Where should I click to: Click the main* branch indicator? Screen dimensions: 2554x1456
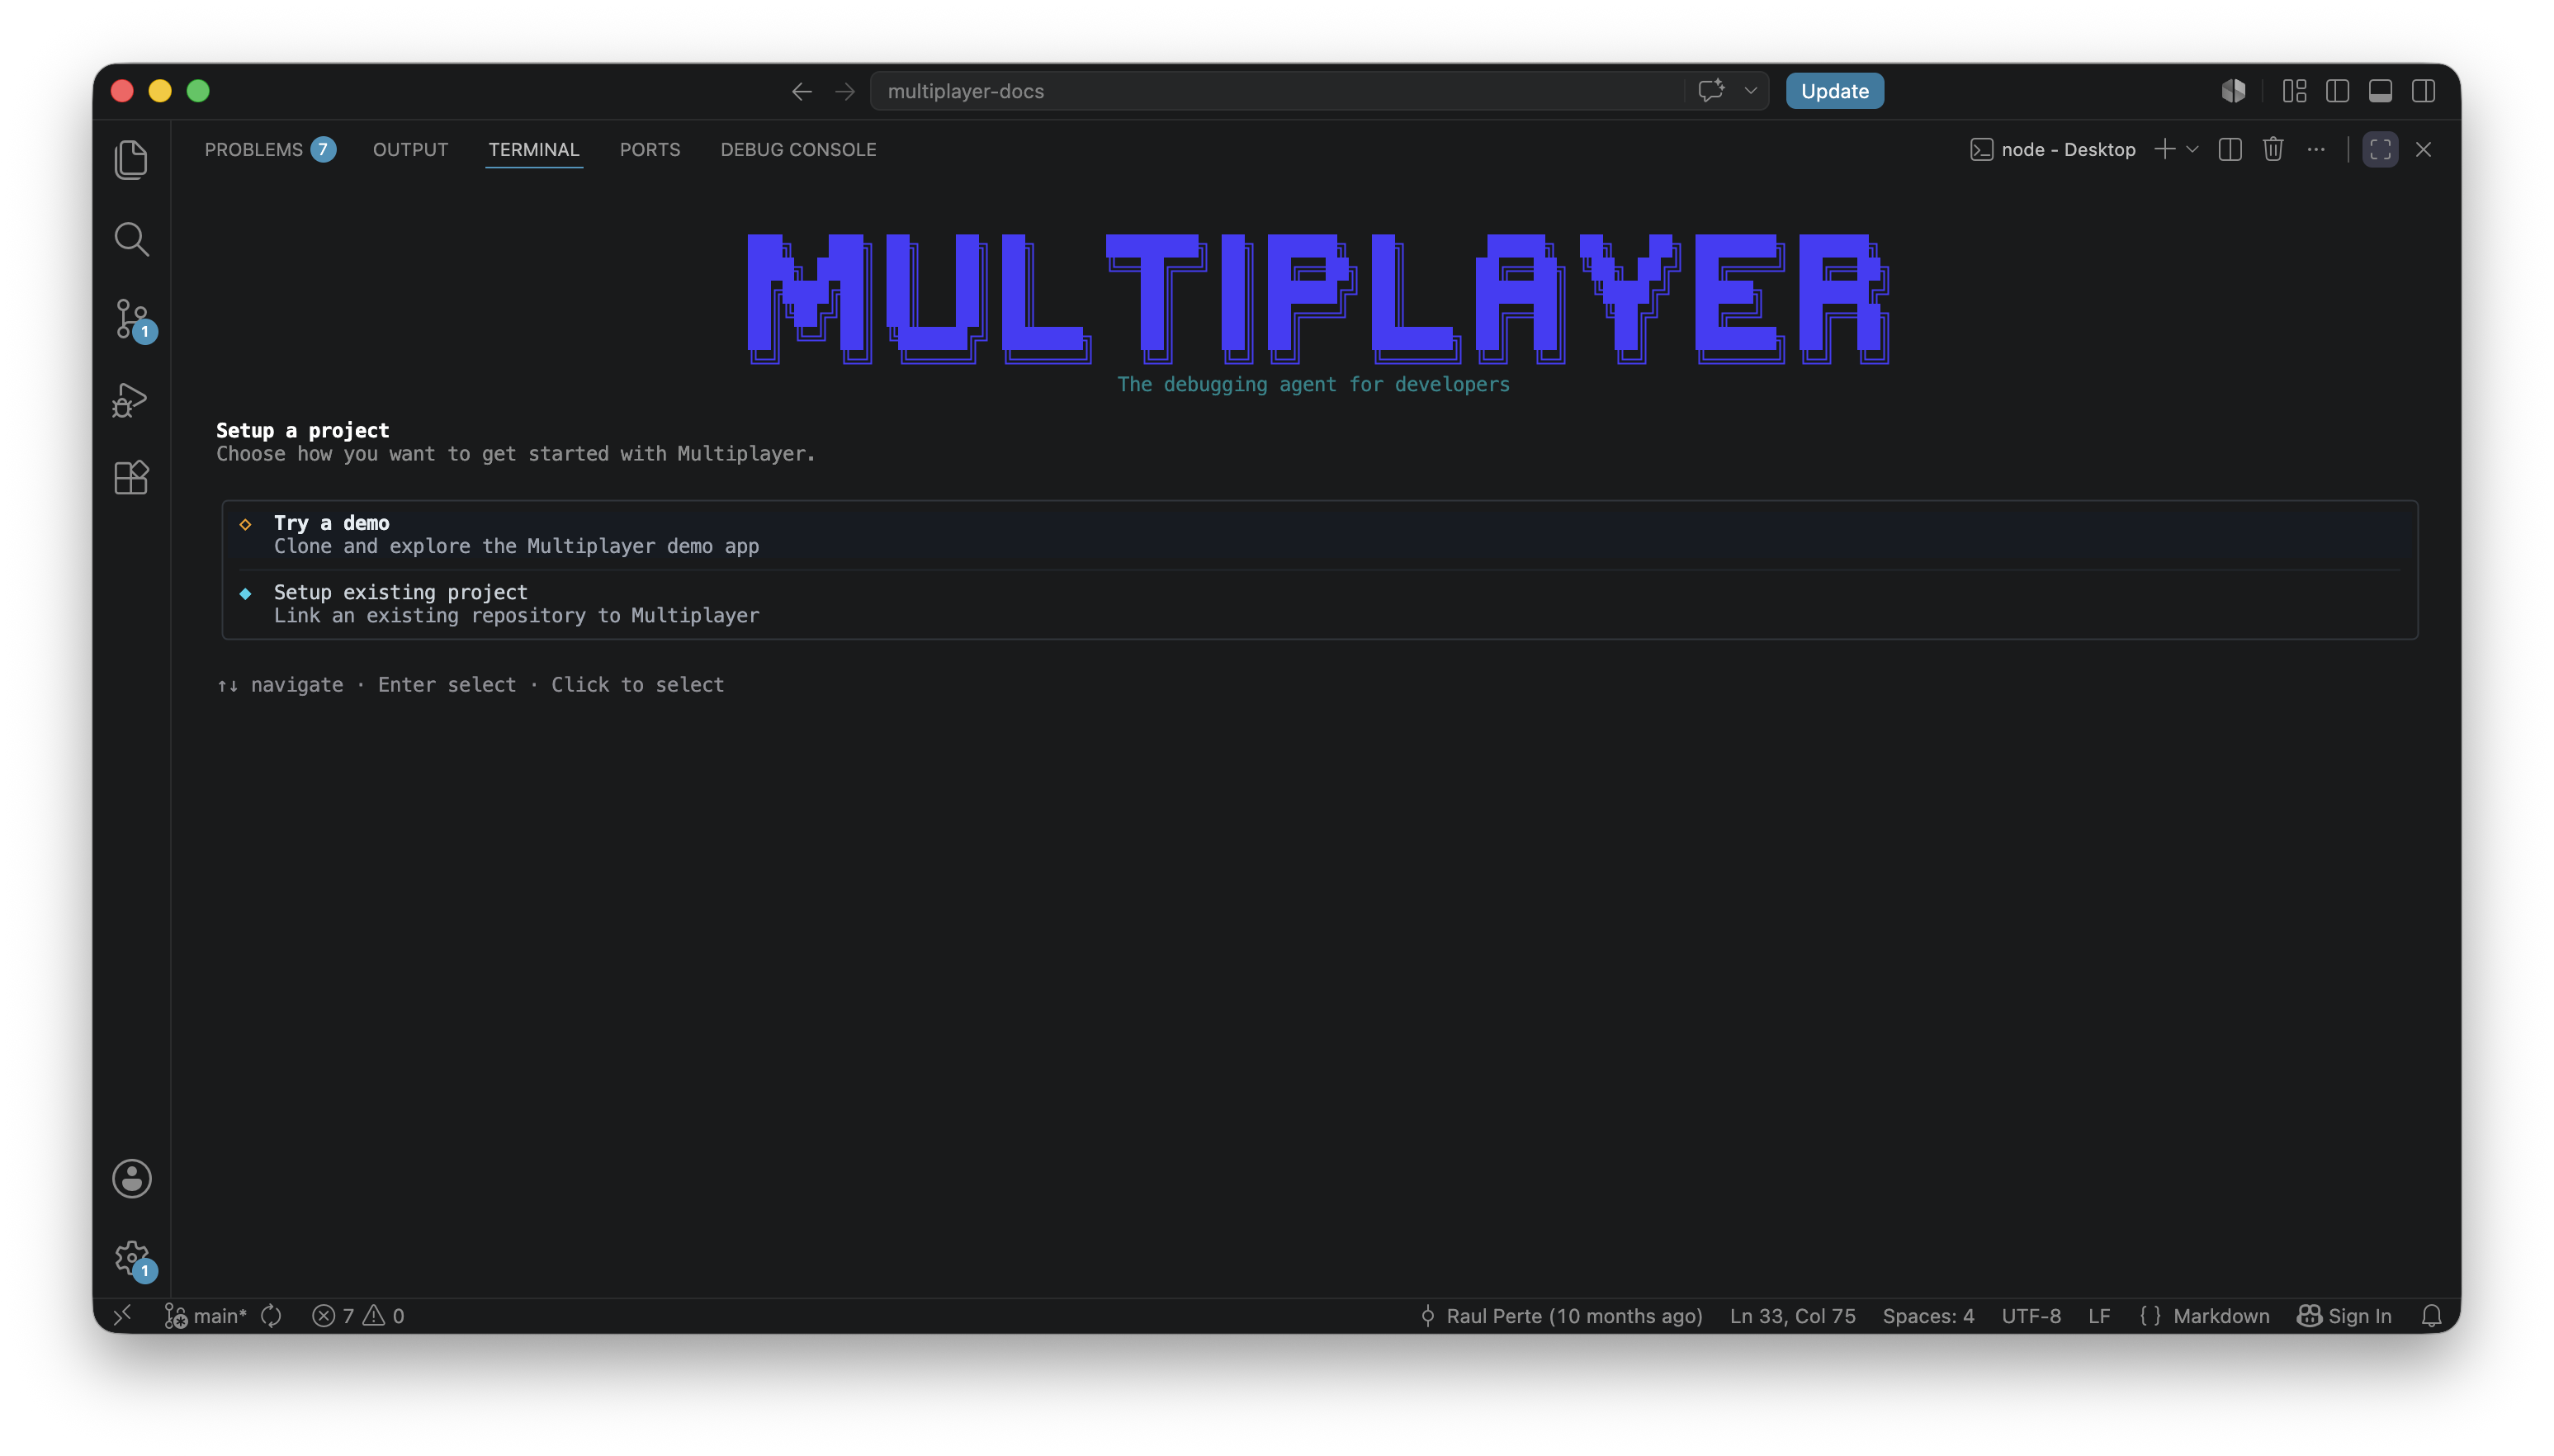click(205, 1315)
